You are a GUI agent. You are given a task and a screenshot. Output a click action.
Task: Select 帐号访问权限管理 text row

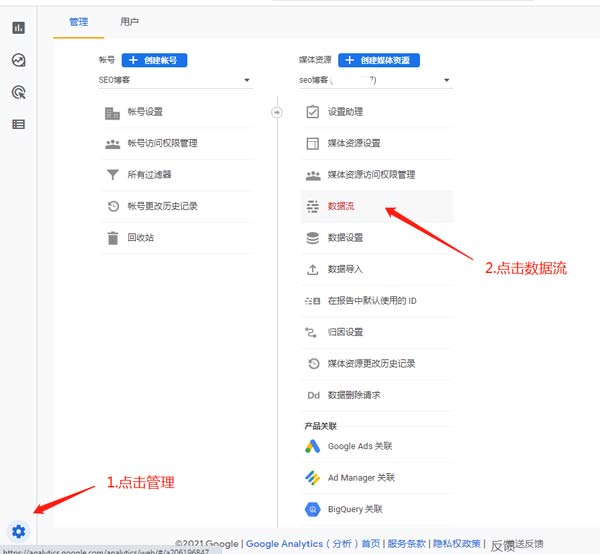(x=163, y=143)
